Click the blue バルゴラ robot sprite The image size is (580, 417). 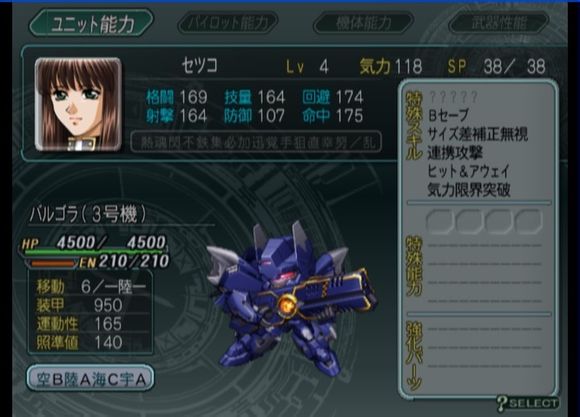coord(291,296)
